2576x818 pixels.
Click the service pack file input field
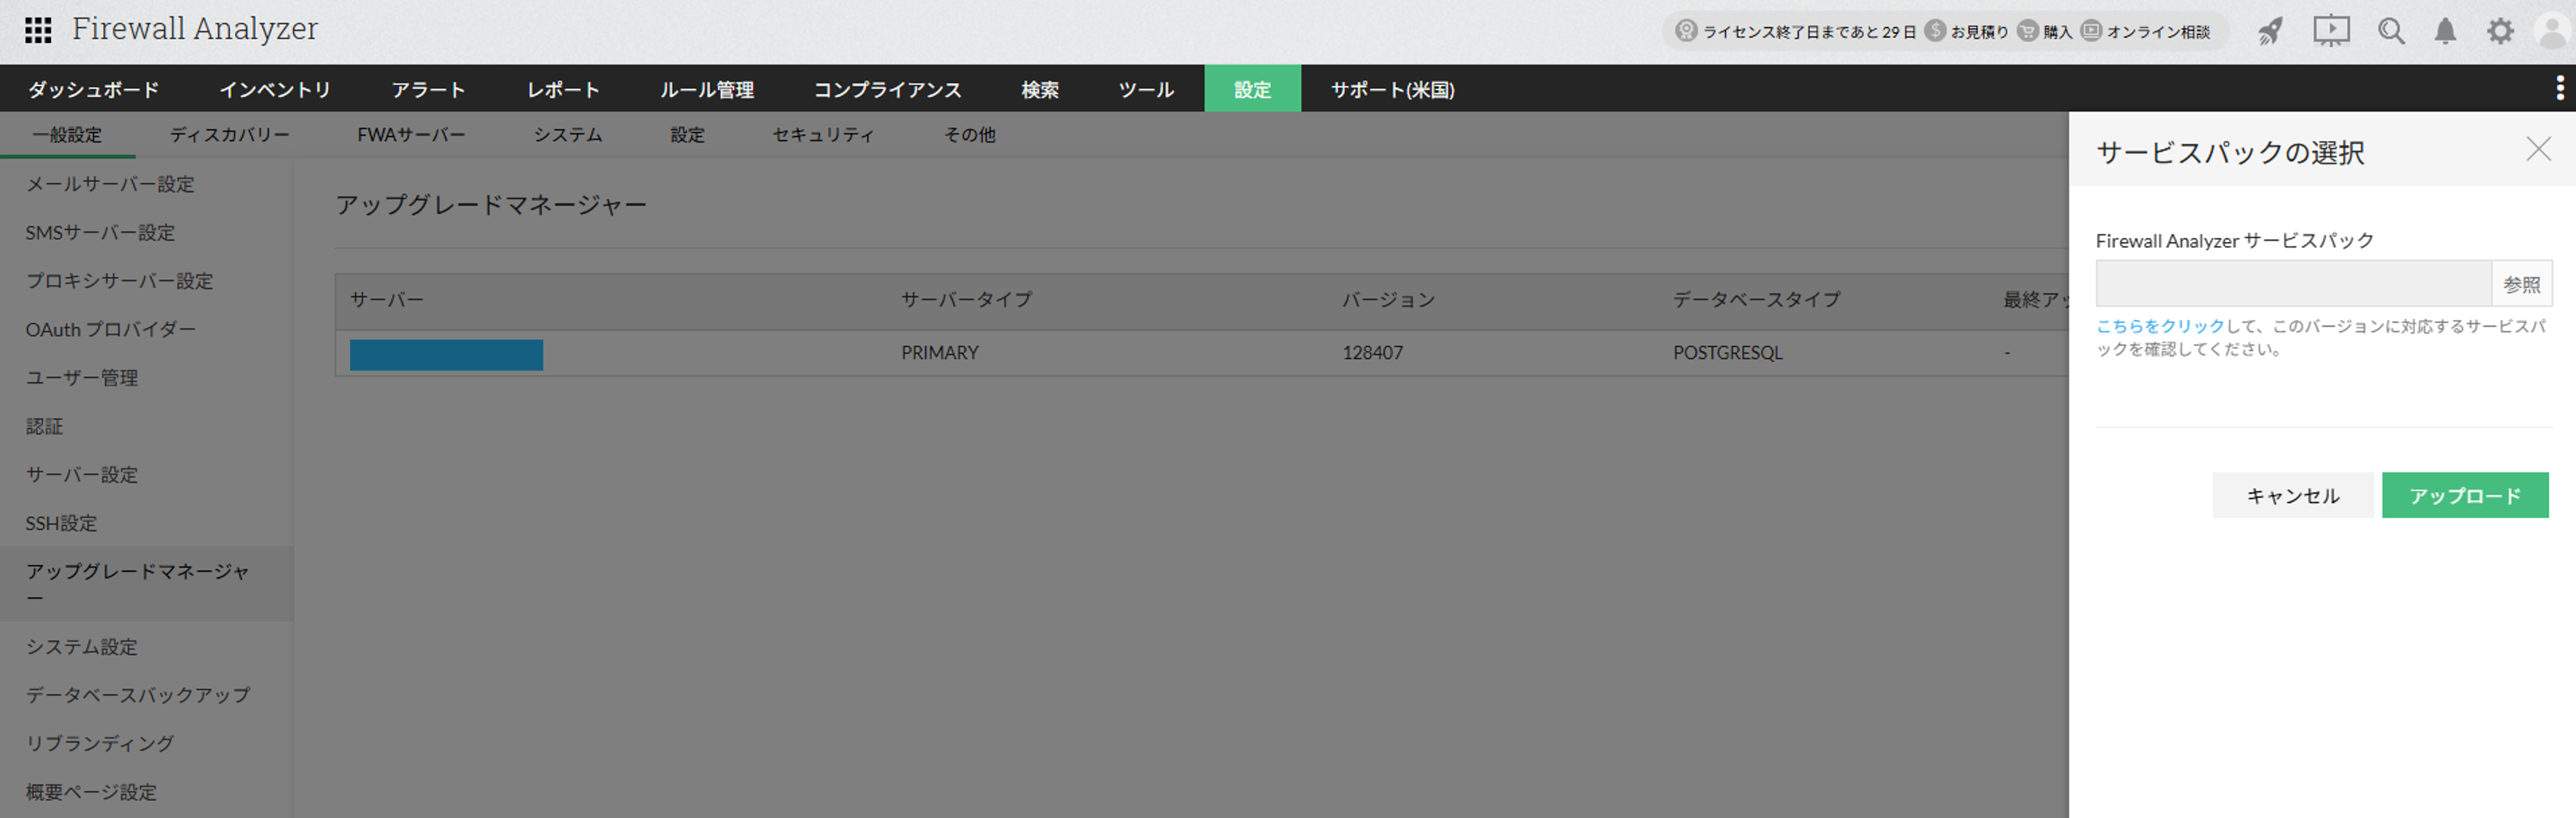[x=2292, y=284]
